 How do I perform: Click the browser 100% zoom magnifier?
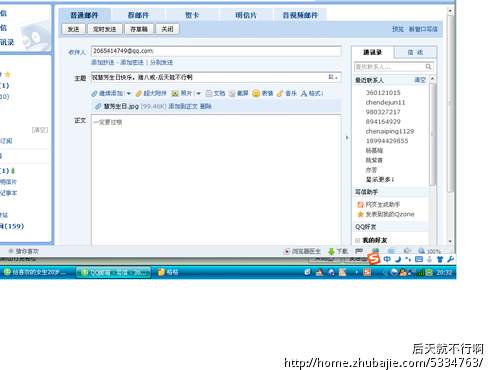click(x=422, y=251)
